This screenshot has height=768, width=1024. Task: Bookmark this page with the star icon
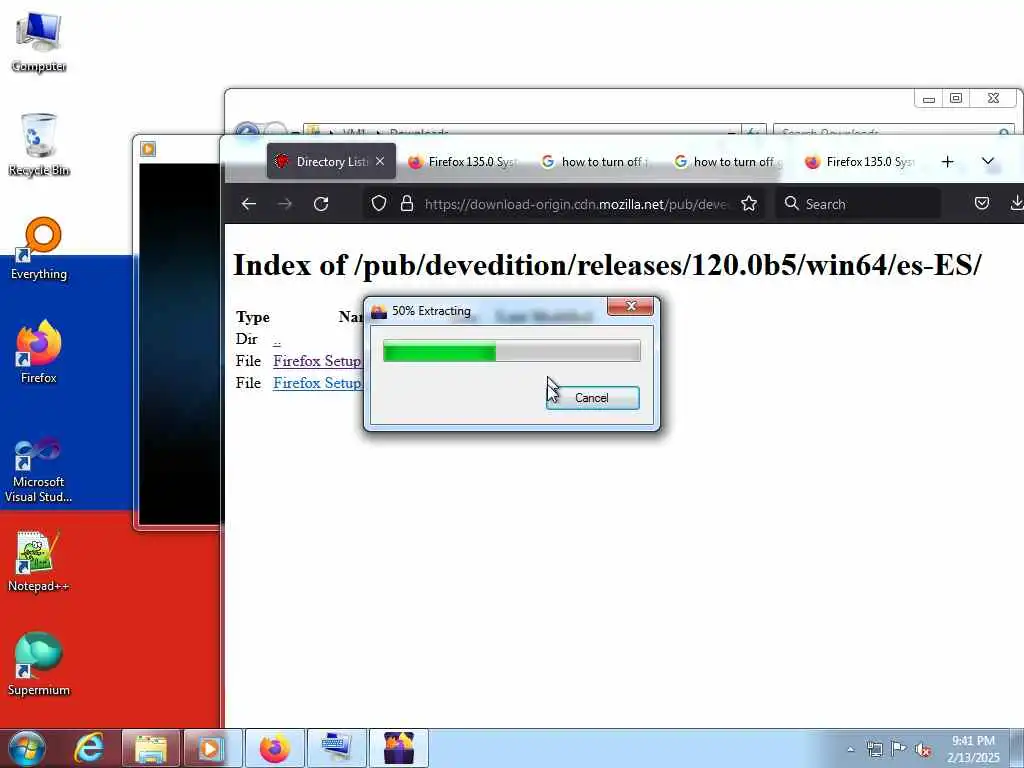click(749, 204)
